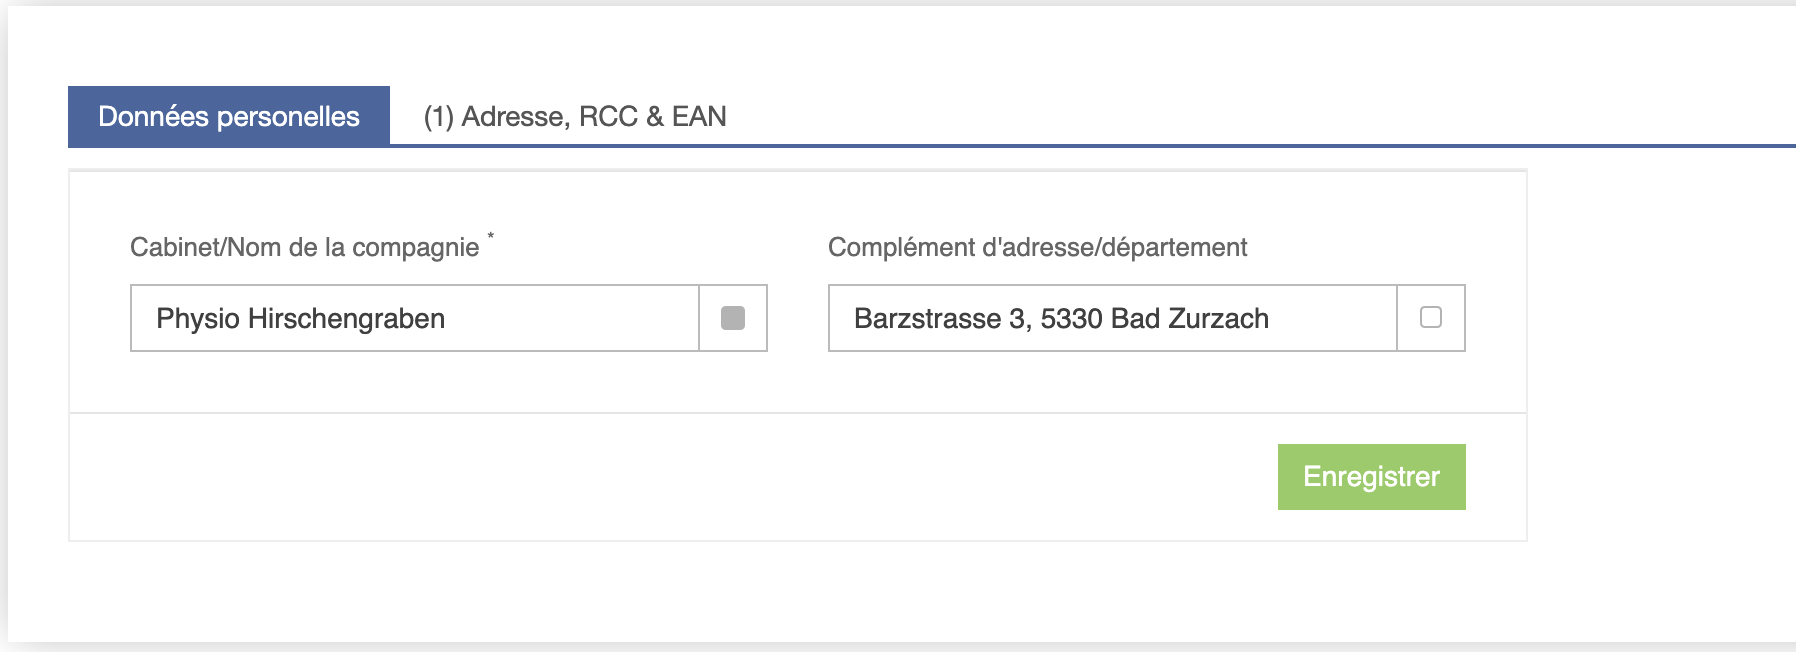The image size is (1796, 652).
Task: Click the Complément d'adresse/département label
Action: coord(1037,247)
